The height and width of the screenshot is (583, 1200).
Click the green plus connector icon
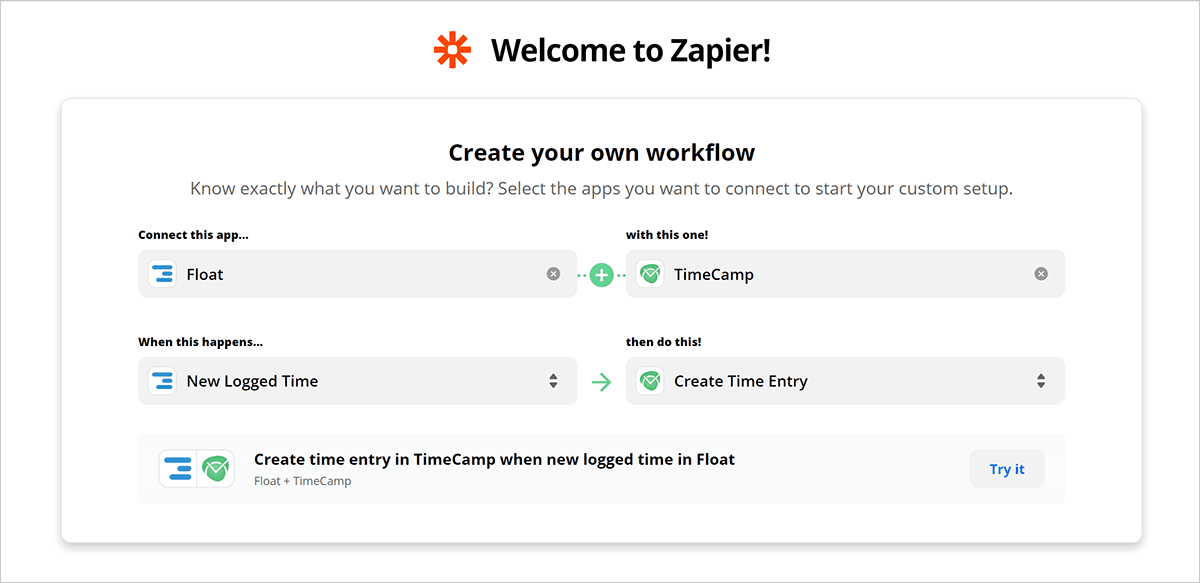tap(601, 274)
